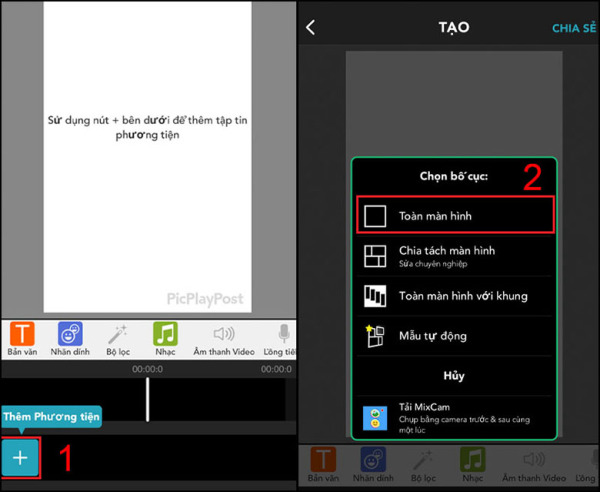Tap Tải MixCam app download entry
Screen dimensions: 600x492
pos(455,417)
